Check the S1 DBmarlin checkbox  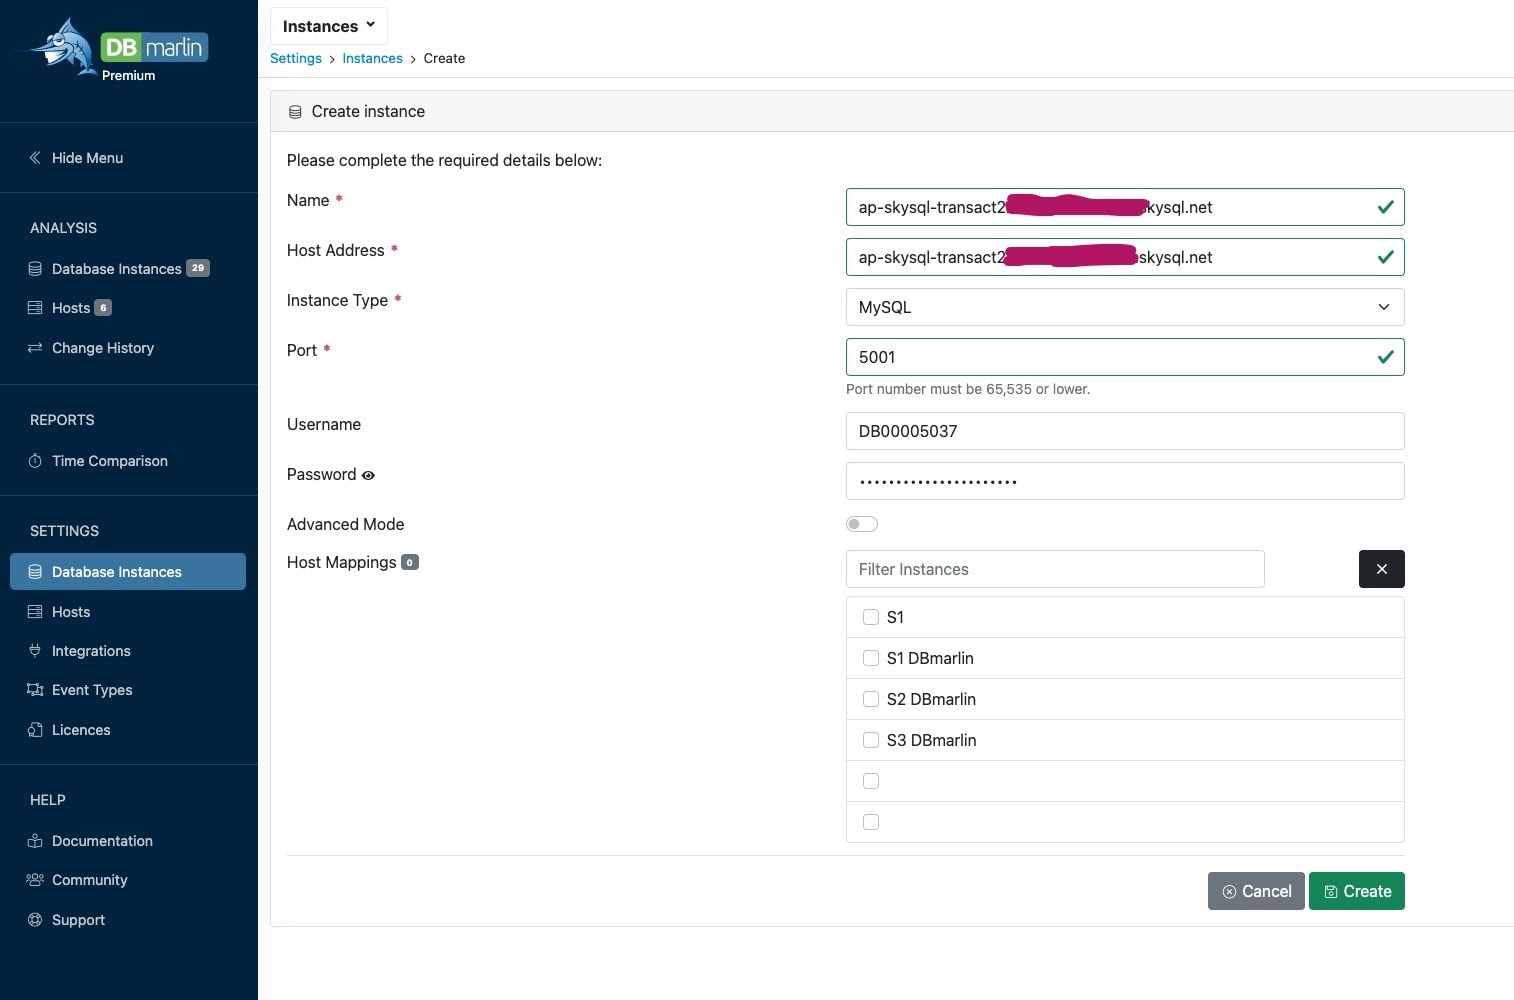(871, 658)
